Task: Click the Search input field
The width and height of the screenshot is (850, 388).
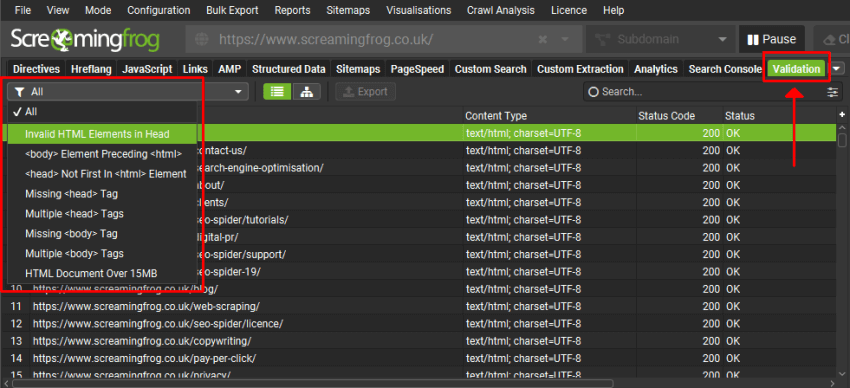Action: point(704,92)
